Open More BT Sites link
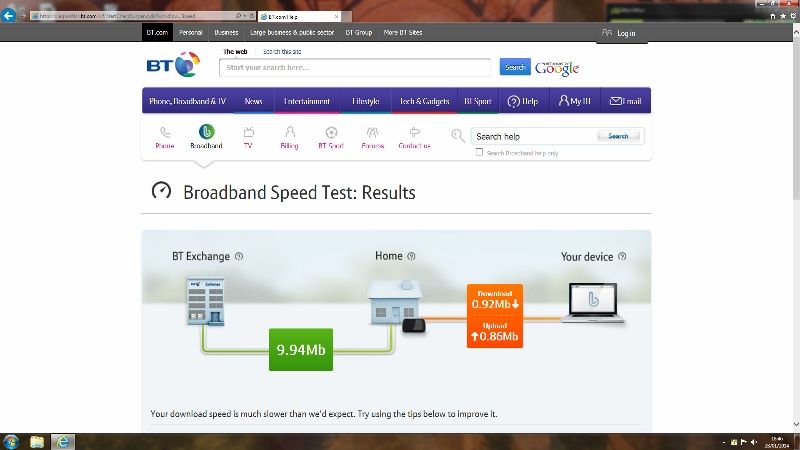 [x=403, y=32]
